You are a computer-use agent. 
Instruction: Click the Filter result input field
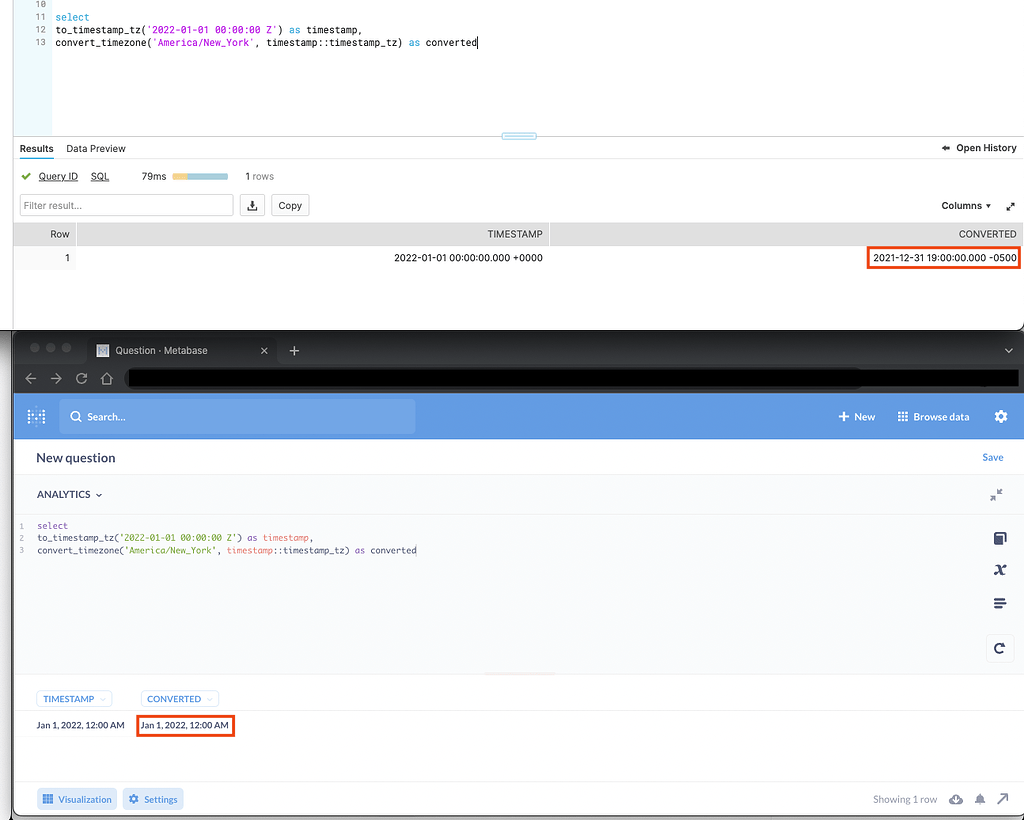tap(126, 205)
